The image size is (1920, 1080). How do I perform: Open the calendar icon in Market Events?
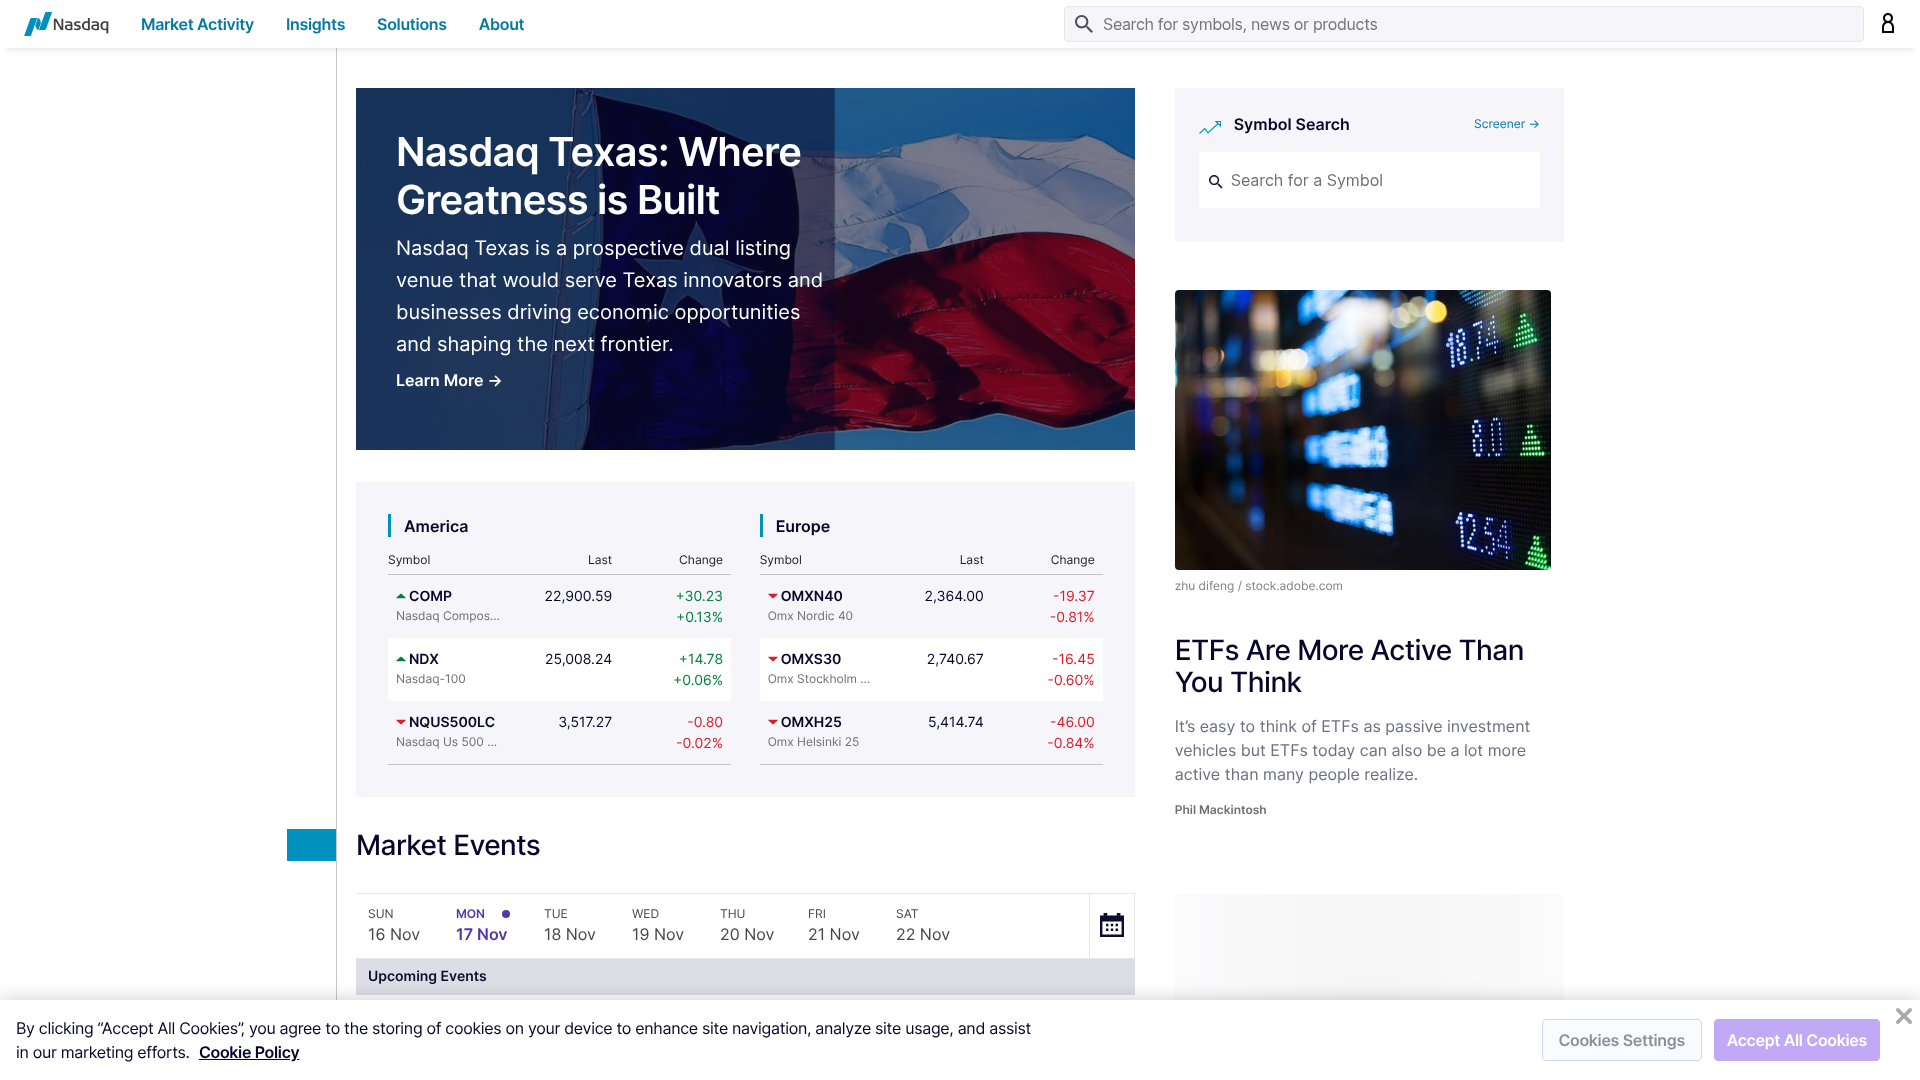pos(1112,926)
